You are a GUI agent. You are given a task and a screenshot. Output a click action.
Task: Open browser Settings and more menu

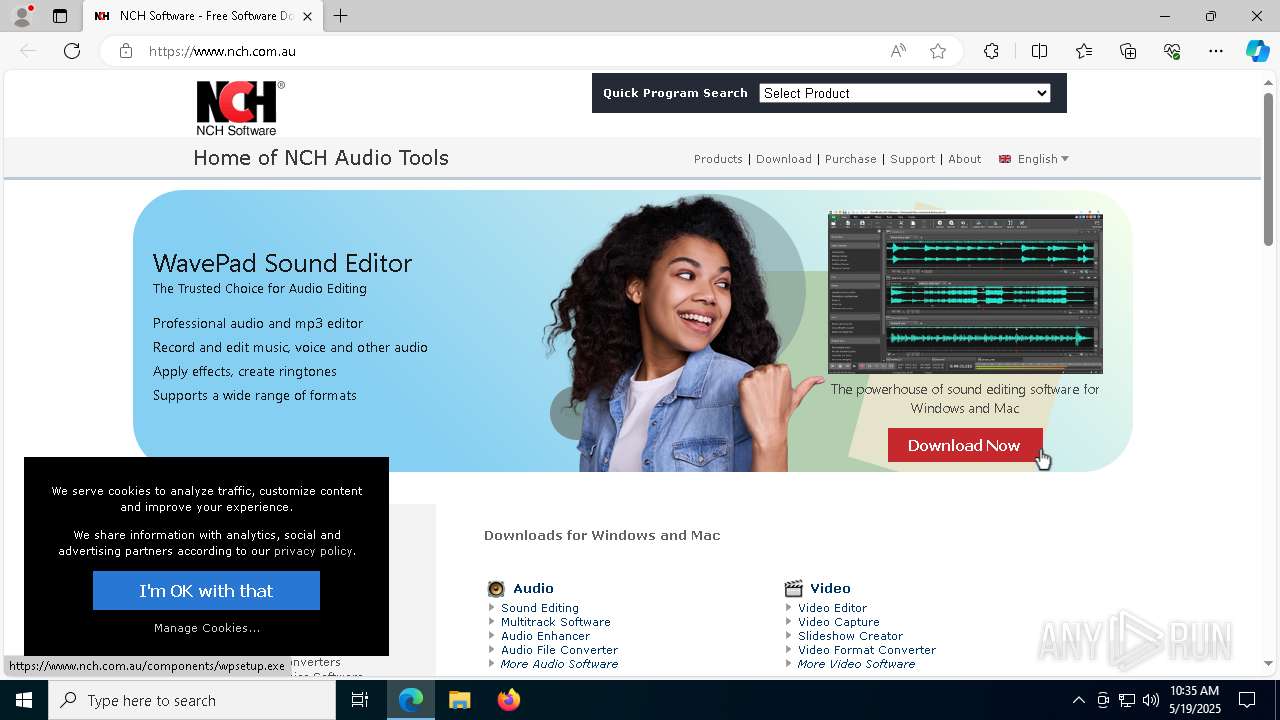[1216, 51]
